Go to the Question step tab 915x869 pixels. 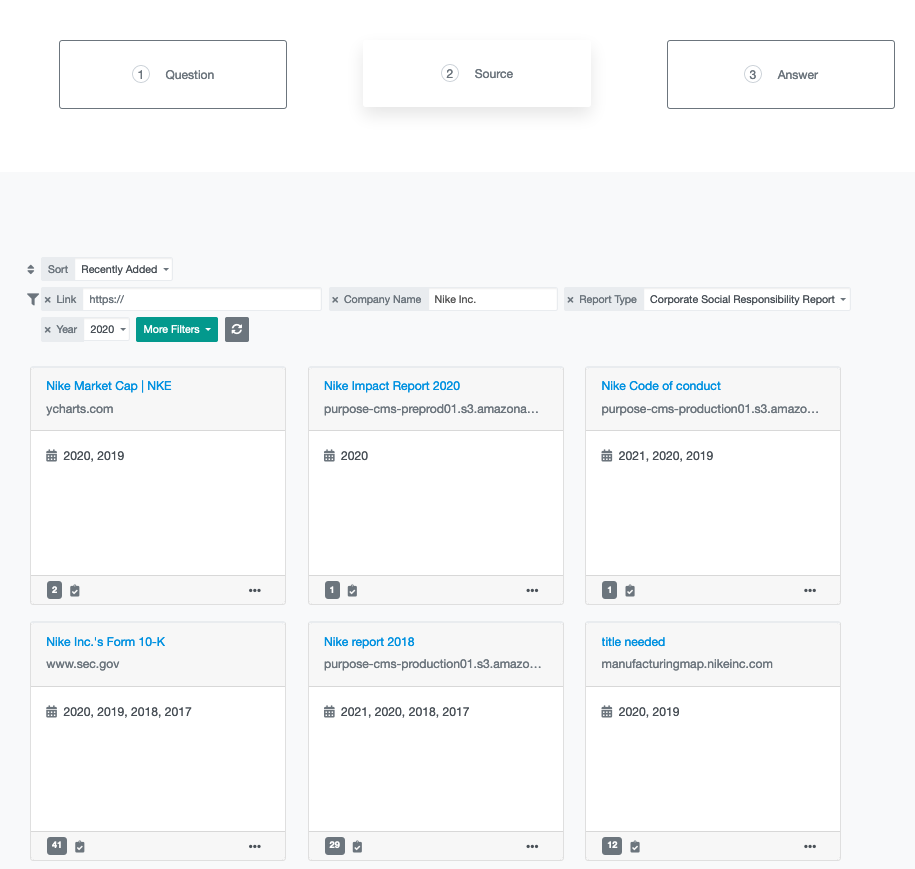click(x=173, y=74)
